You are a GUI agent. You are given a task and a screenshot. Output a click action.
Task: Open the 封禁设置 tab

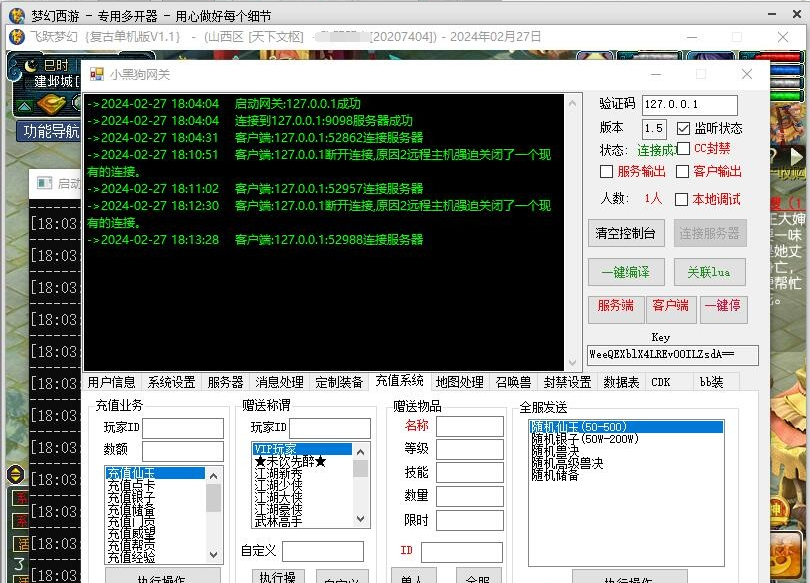tap(567, 382)
